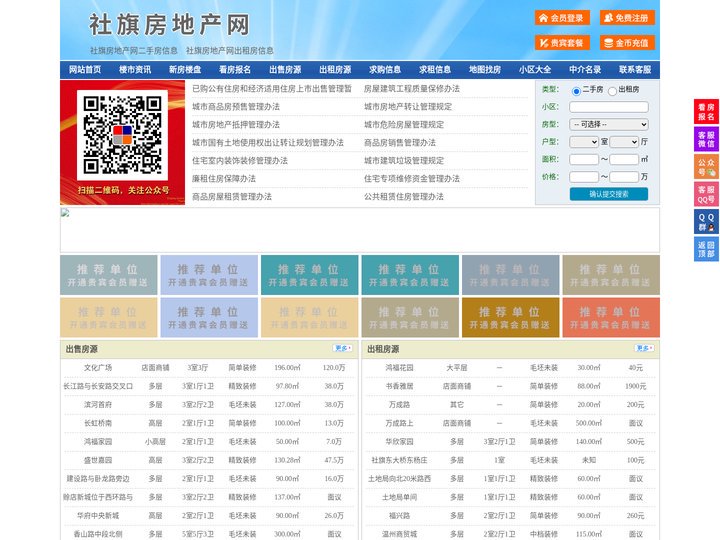Viewport: 720px width, 540px height.
Task: Click the orange-red 推荐单位 tile
Action: click(x=611, y=317)
